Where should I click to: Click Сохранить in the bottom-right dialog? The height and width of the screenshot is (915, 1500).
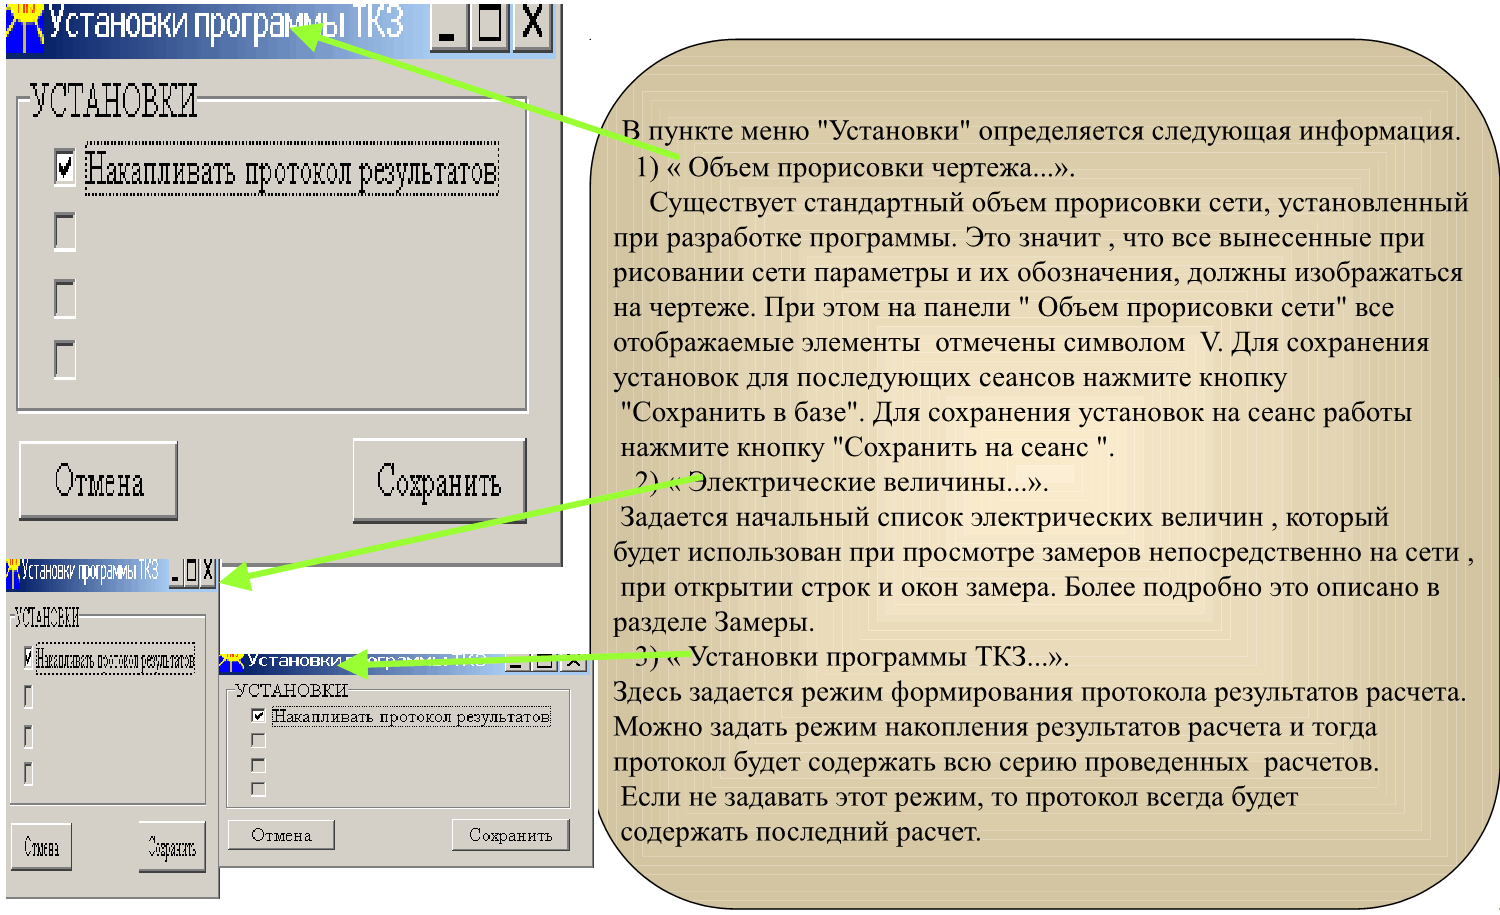click(510, 835)
